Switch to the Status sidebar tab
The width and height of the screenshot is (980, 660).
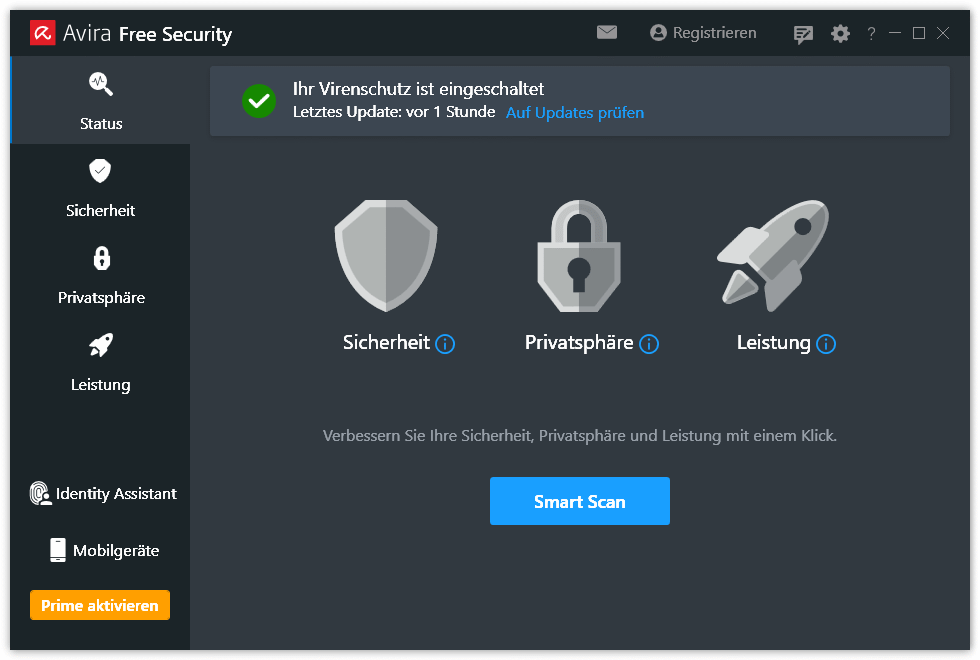[x=100, y=100]
